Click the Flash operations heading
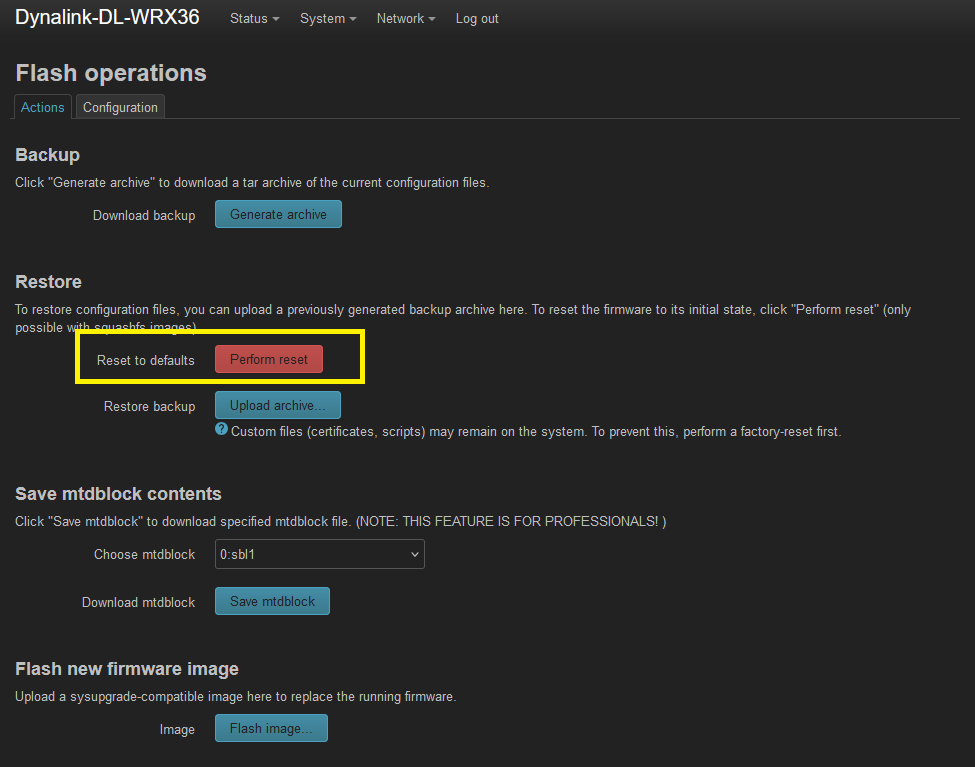This screenshot has width=975, height=767. point(111,73)
